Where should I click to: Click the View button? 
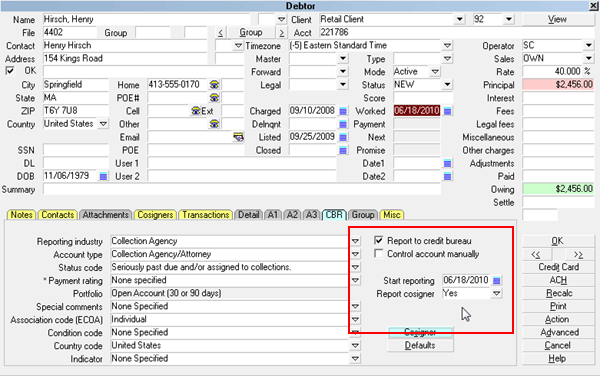558,19
